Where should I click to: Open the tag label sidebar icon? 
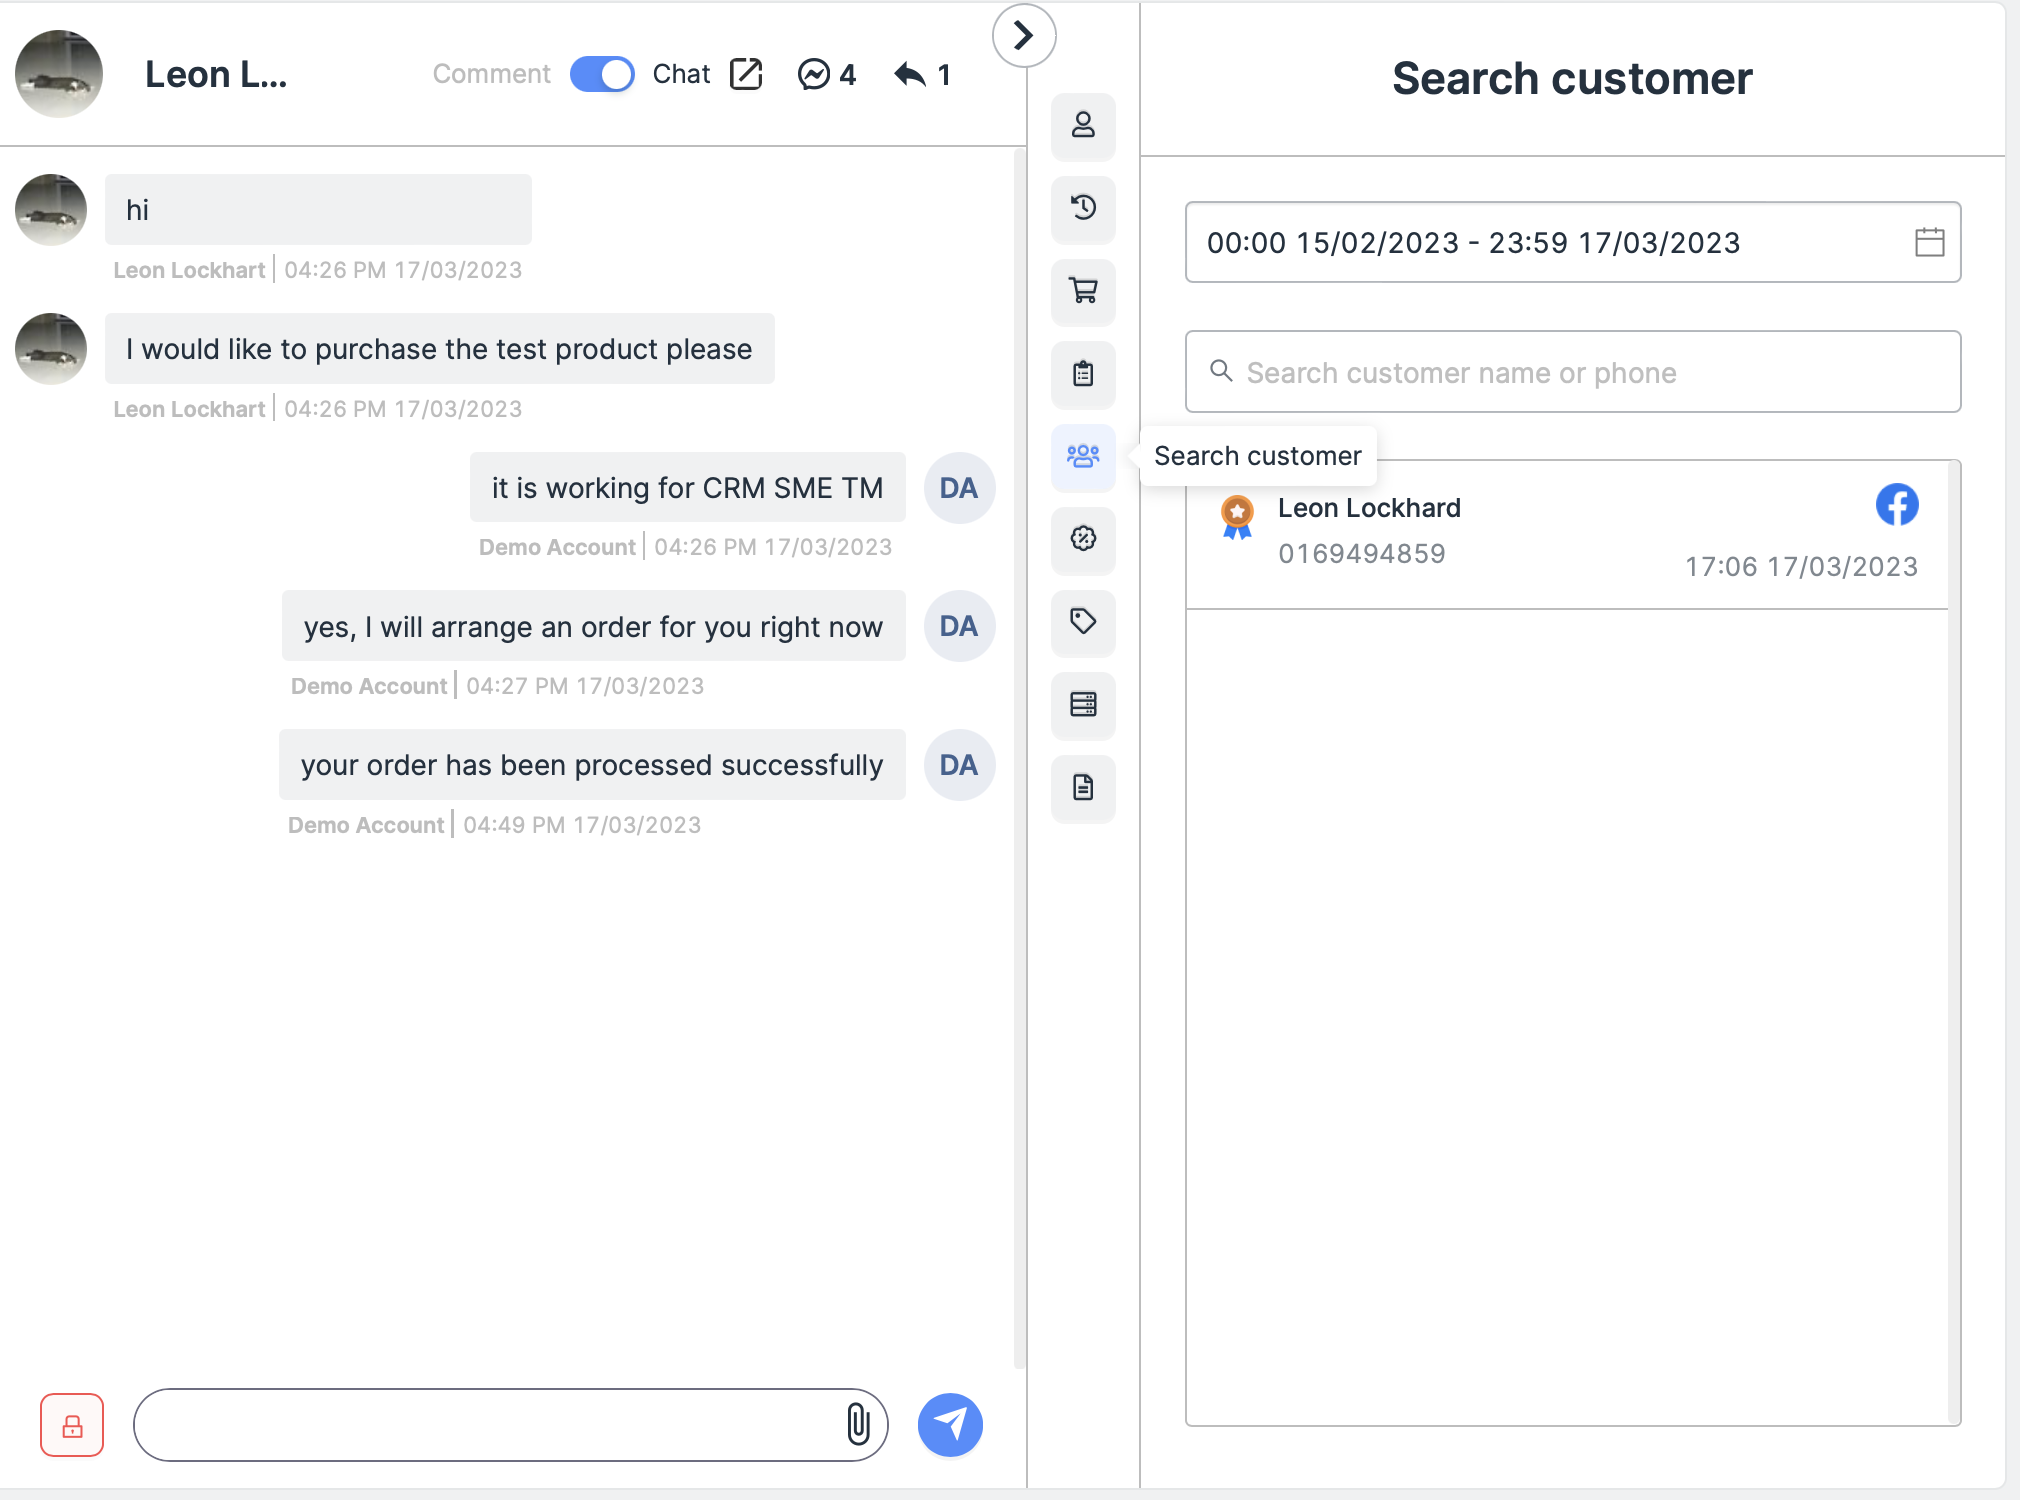coord(1083,622)
